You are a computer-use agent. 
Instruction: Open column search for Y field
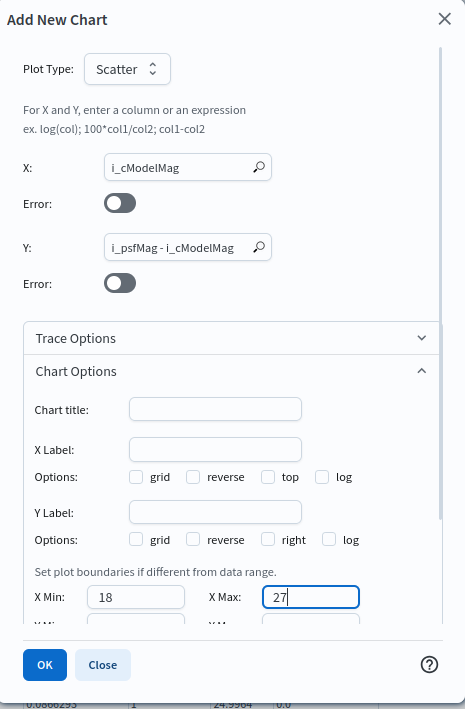[259, 247]
